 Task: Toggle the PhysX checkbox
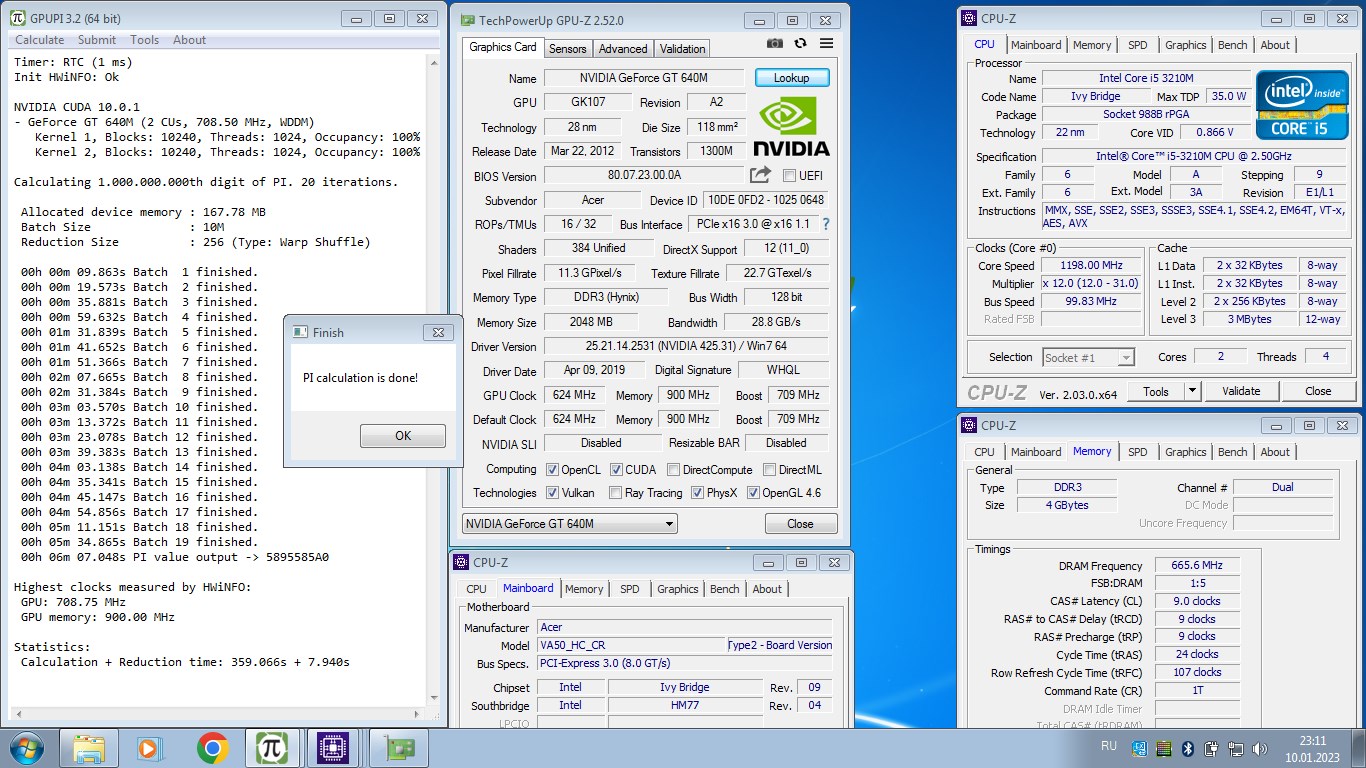click(x=696, y=493)
